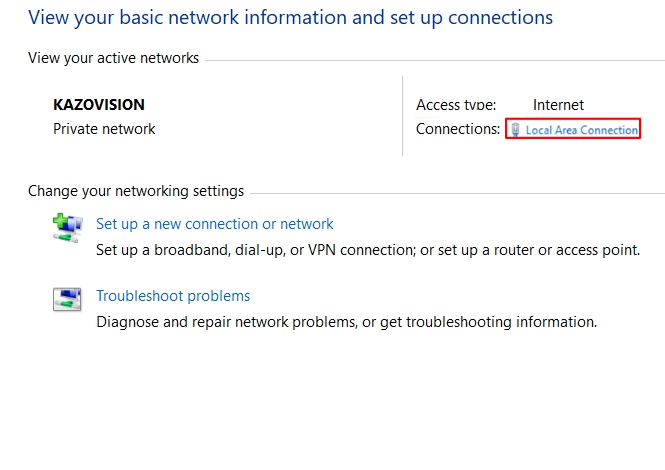Click the Diagnose and repair network problems description
The height and width of the screenshot is (470, 665).
point(346,322)
